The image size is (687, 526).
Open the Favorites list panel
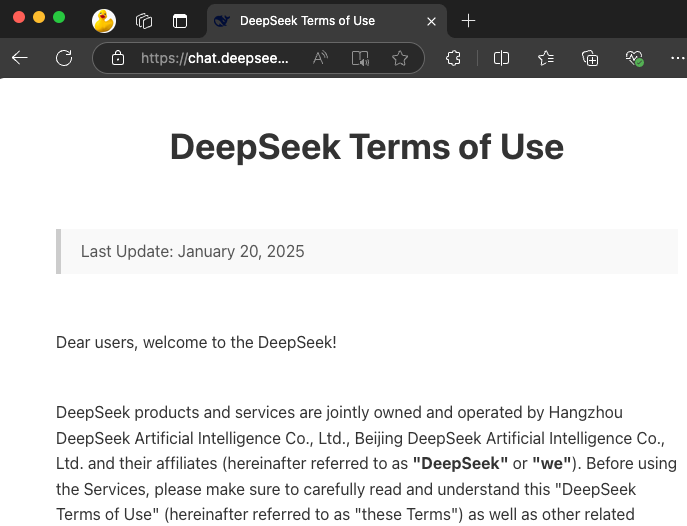(545, 58)
